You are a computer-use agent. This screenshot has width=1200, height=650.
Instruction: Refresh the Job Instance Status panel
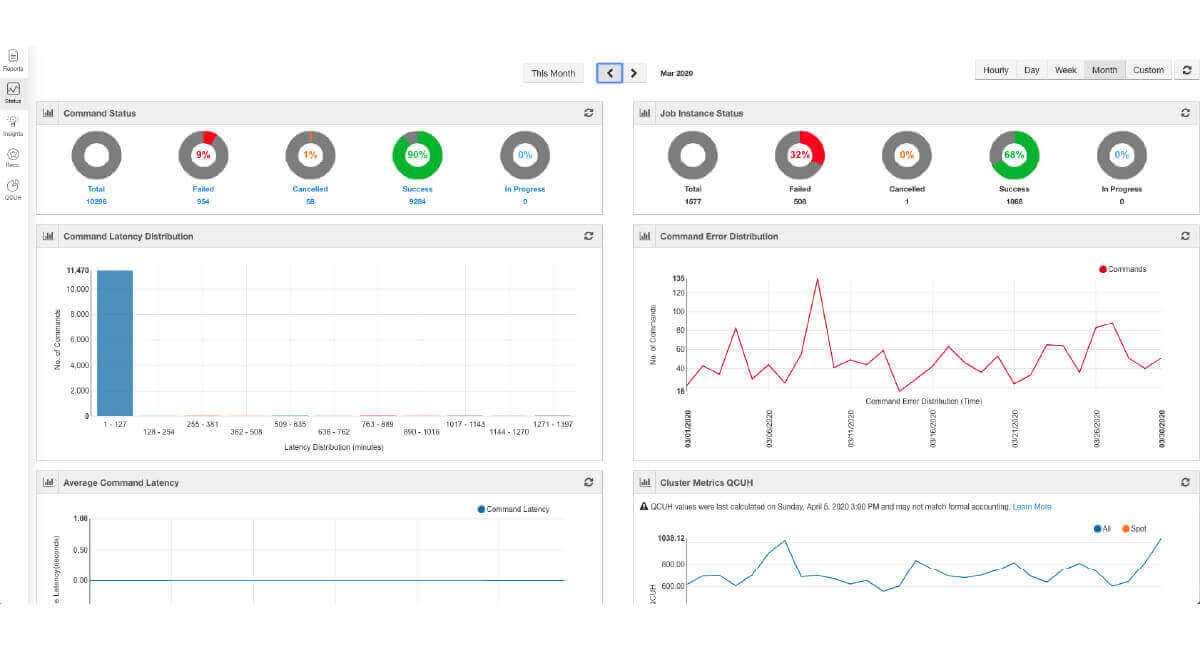[1185, 113]
